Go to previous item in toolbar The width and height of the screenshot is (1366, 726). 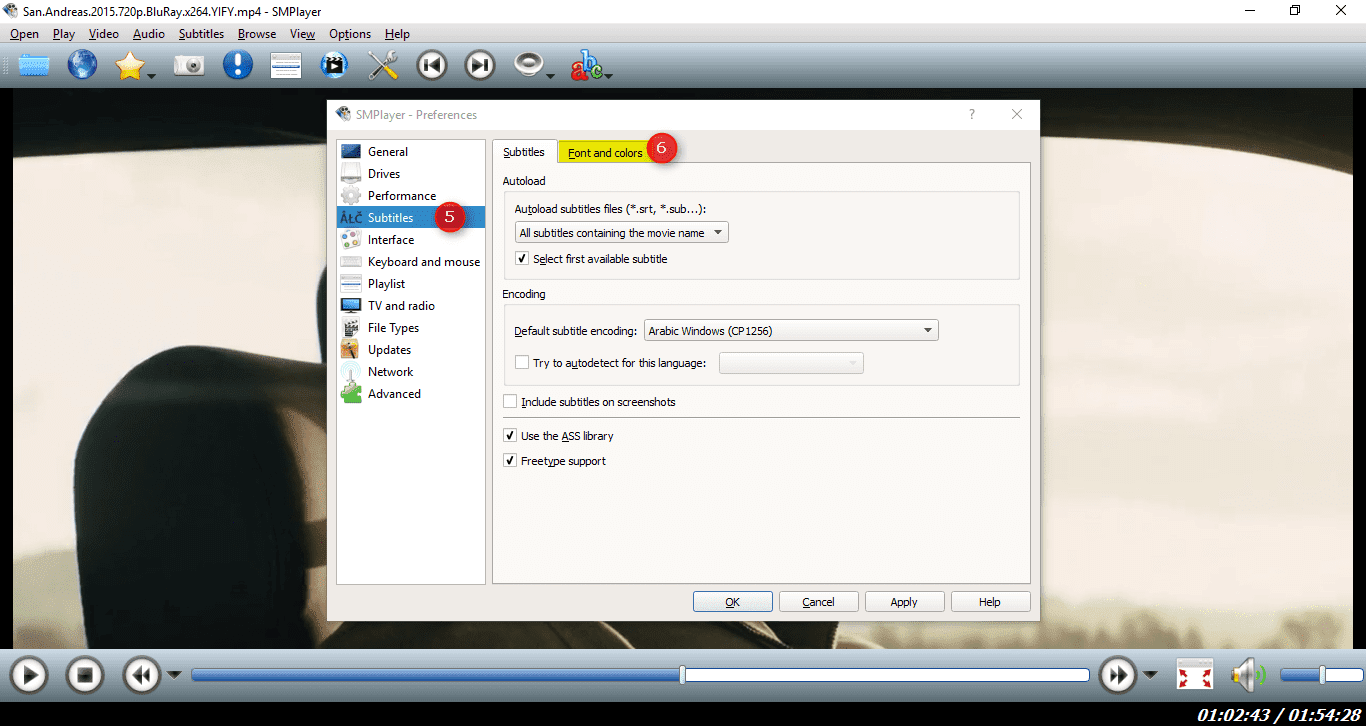(x=432, y=66)
